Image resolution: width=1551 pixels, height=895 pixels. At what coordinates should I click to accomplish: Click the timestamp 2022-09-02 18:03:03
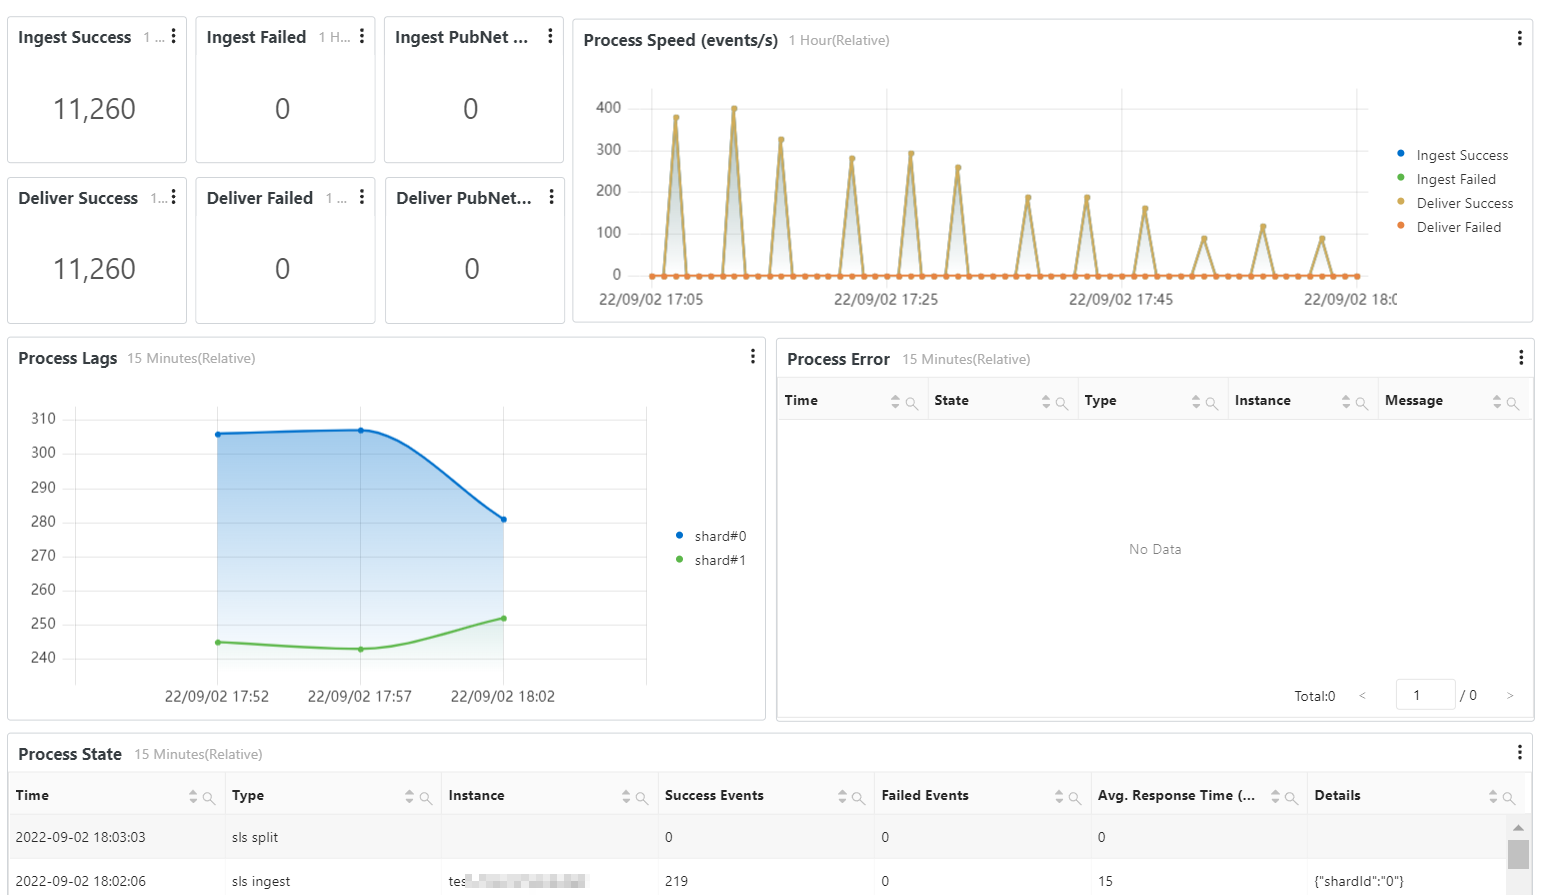point(80,837)
